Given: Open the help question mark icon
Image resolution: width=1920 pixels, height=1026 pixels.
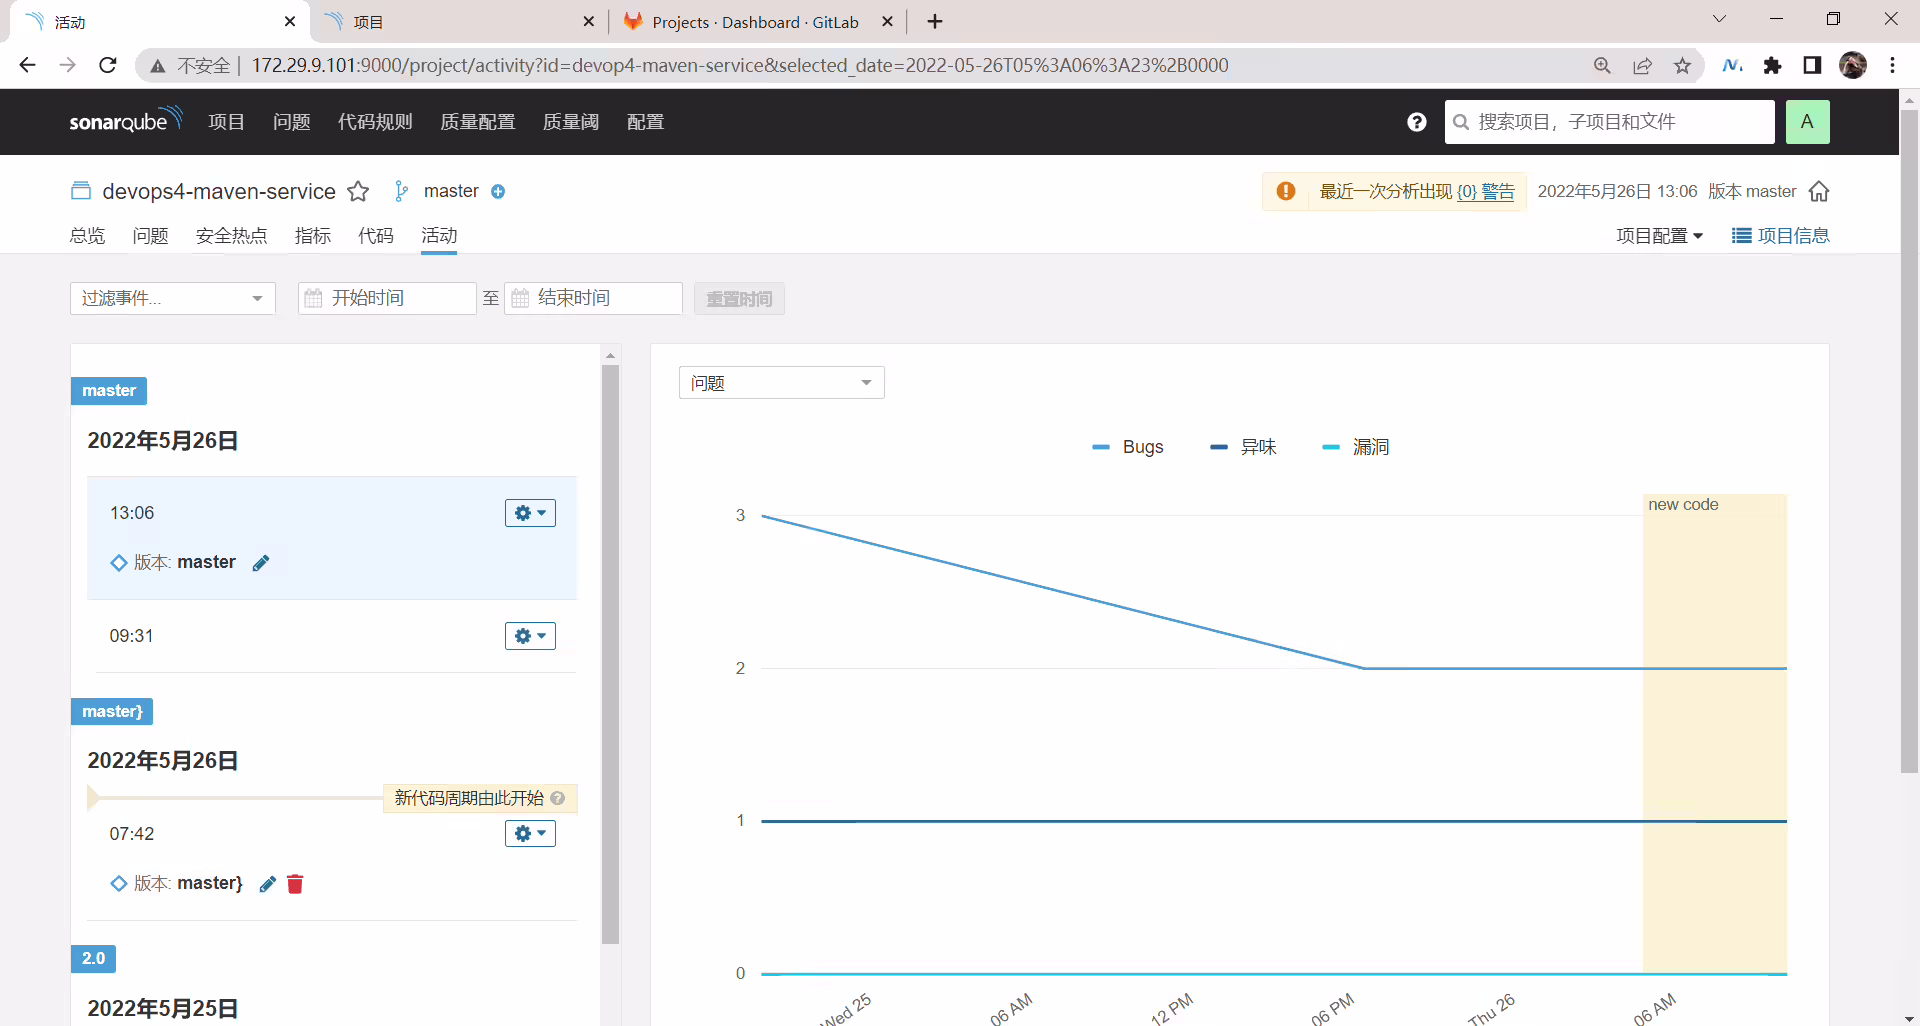Looking at the screenshot, I should coord(1416,122).
